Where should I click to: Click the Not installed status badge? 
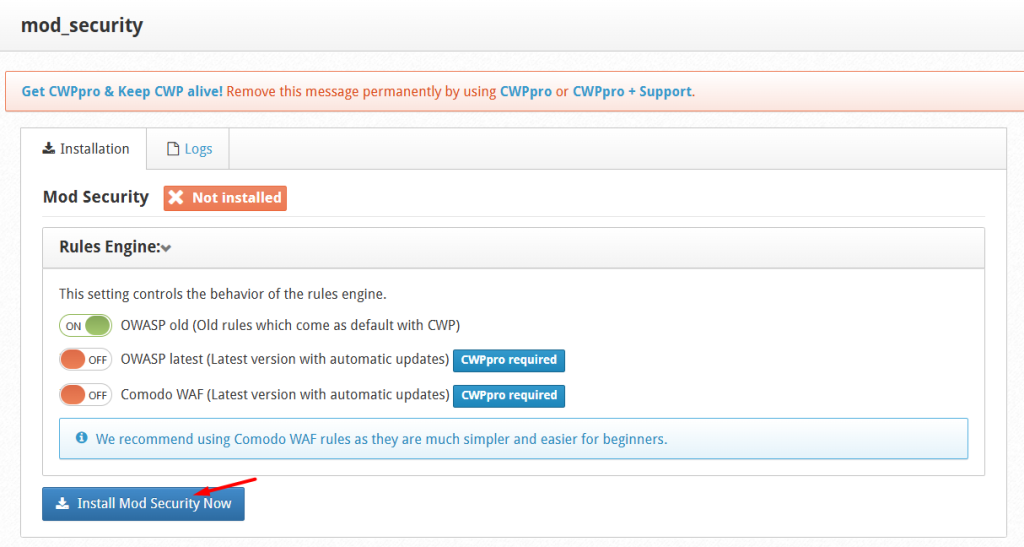[x=225, y=198]
